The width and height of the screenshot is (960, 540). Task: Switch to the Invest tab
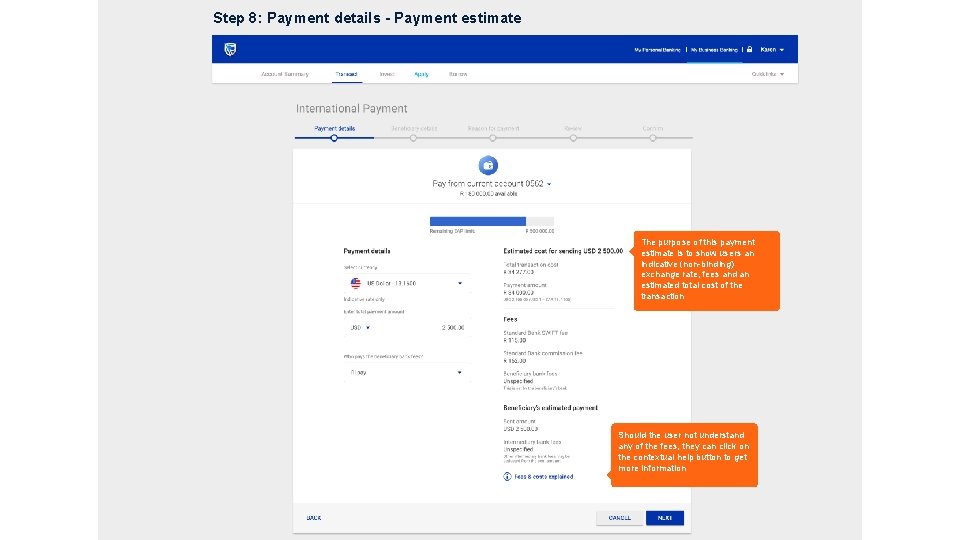pos(387,74)
